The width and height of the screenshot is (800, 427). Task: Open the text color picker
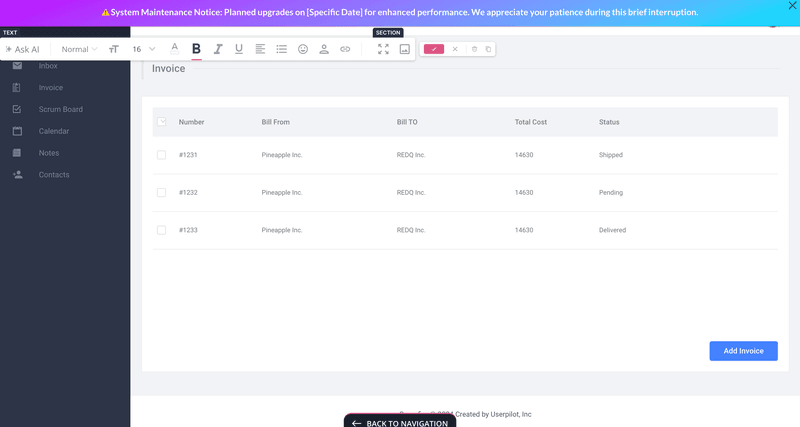(175, 49)
